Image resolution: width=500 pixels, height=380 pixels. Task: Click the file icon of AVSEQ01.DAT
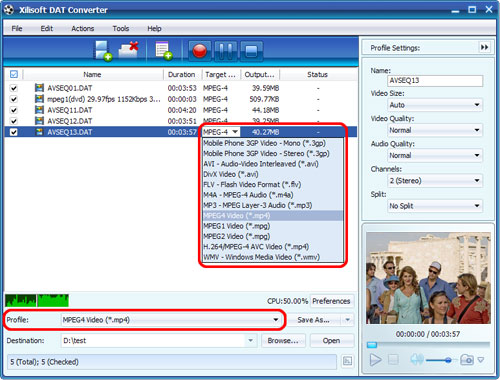[x=39, y=88]
